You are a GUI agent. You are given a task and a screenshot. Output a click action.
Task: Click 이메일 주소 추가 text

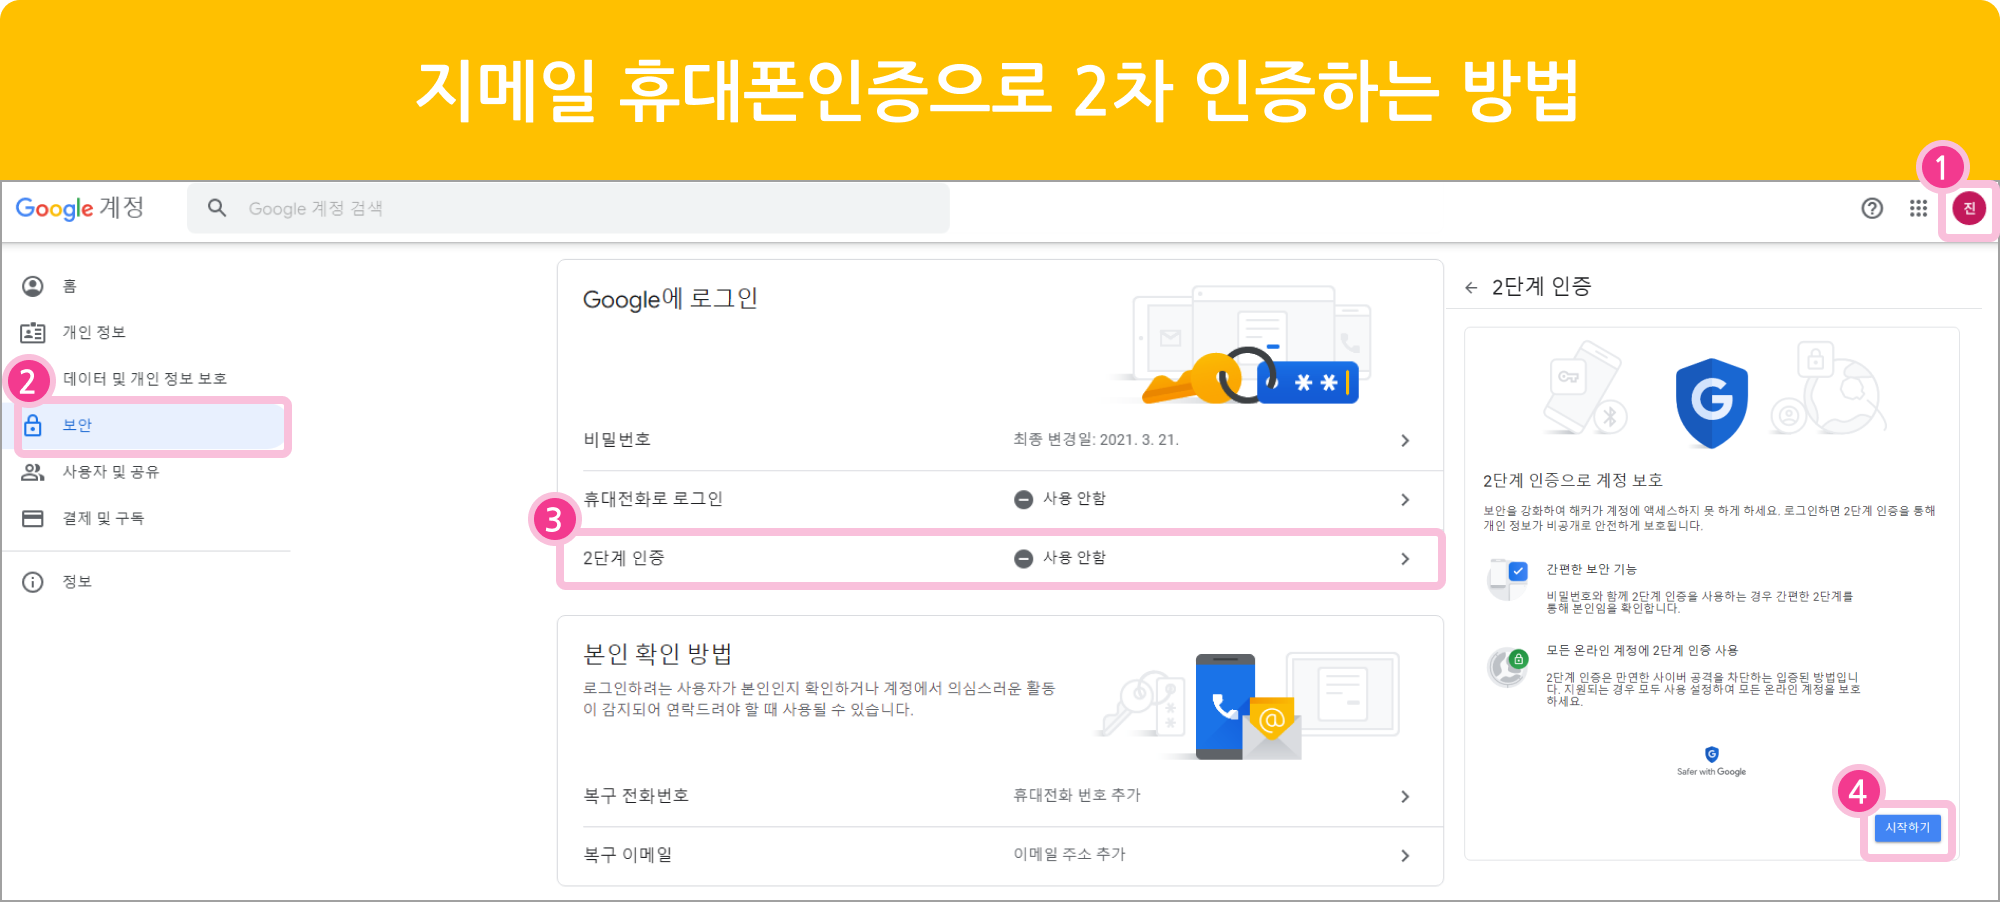click(x=1069, y=854)
